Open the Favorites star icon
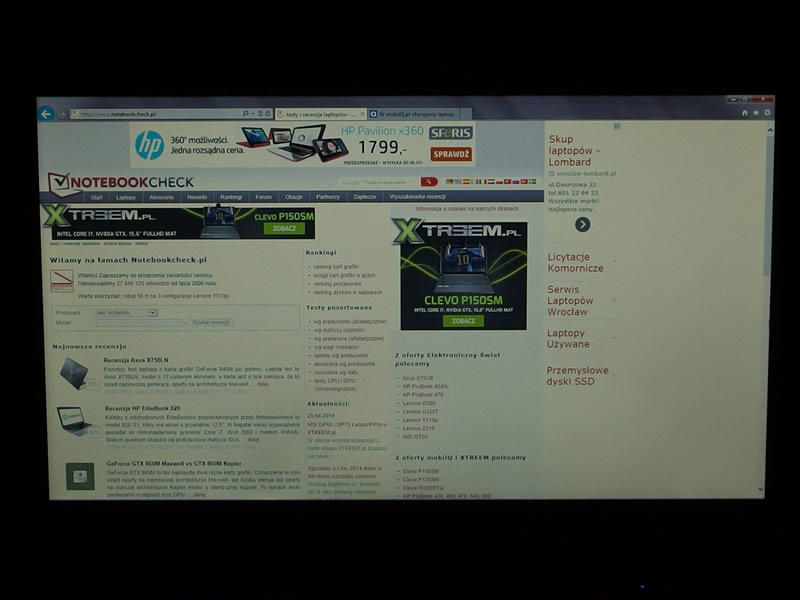 point(756,113)
